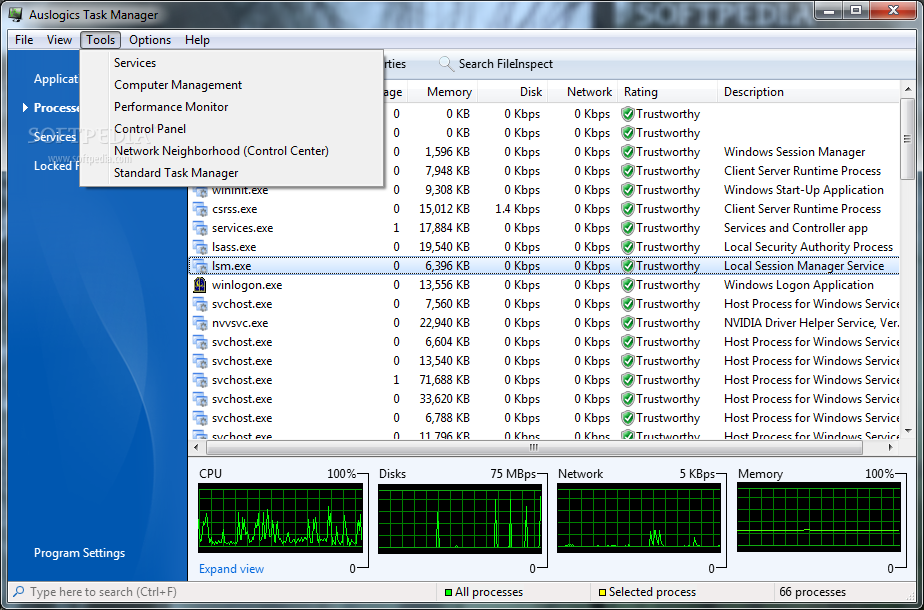
Task: Click yellow Selected process legend square
Action: click(602, 592)
